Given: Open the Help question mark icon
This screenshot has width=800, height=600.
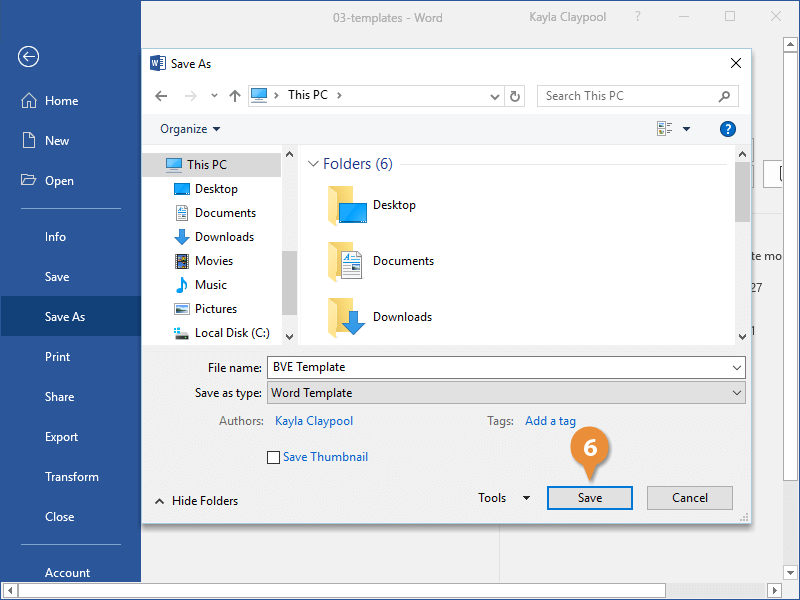Looking at the screenshot, I should [728, 128].
